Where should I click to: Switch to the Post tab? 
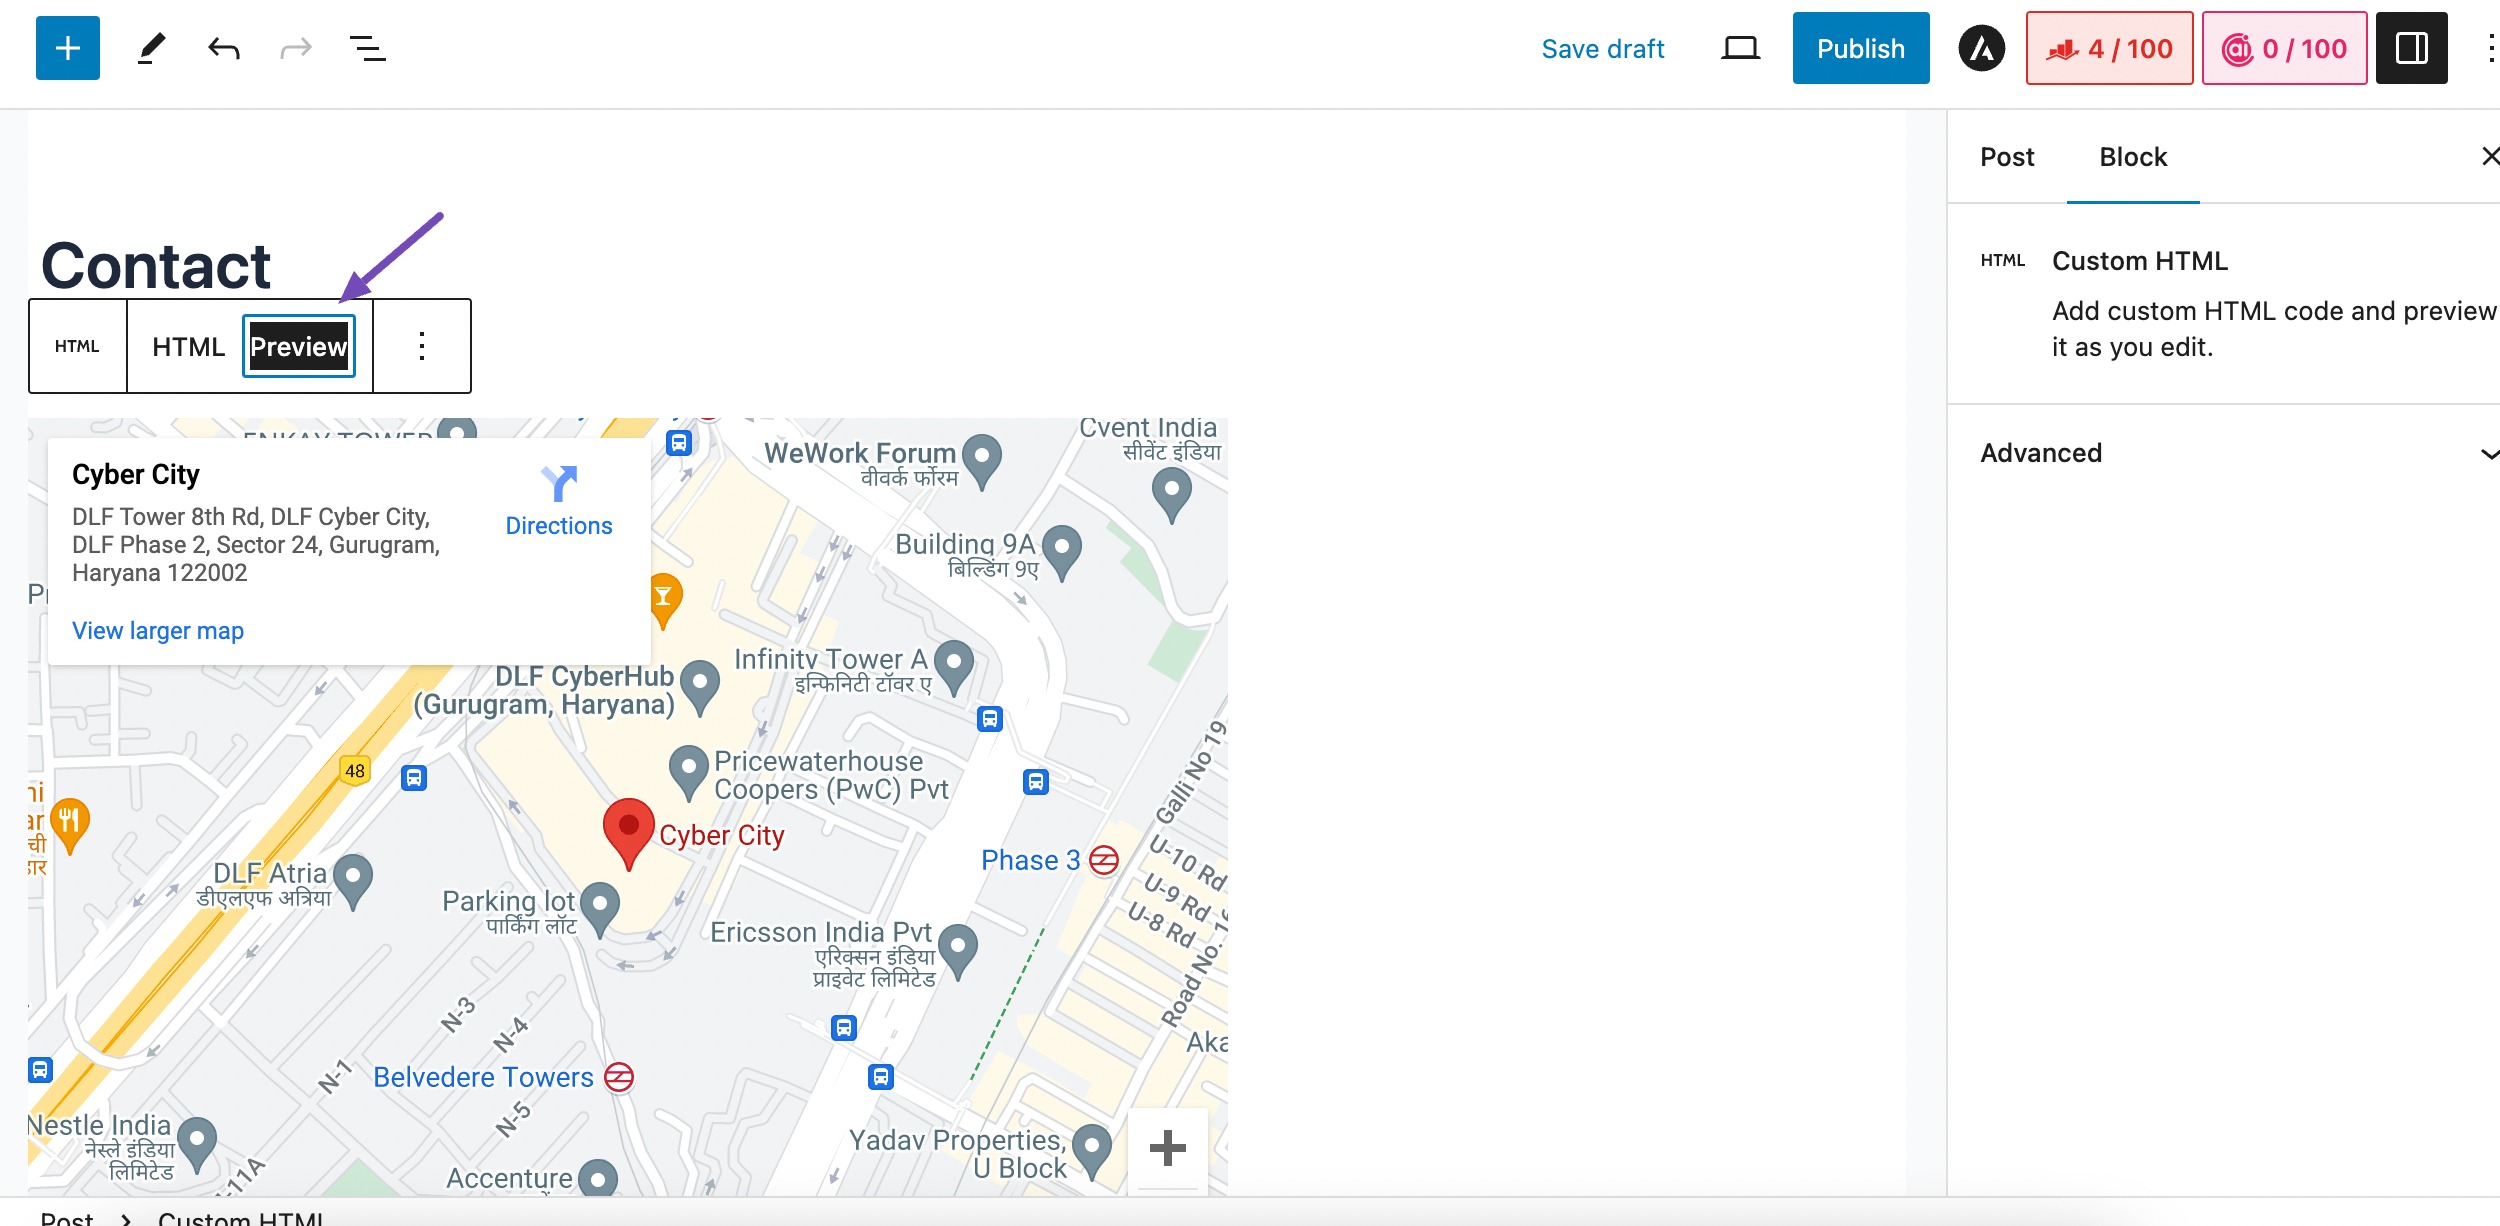click(2007, 157)
